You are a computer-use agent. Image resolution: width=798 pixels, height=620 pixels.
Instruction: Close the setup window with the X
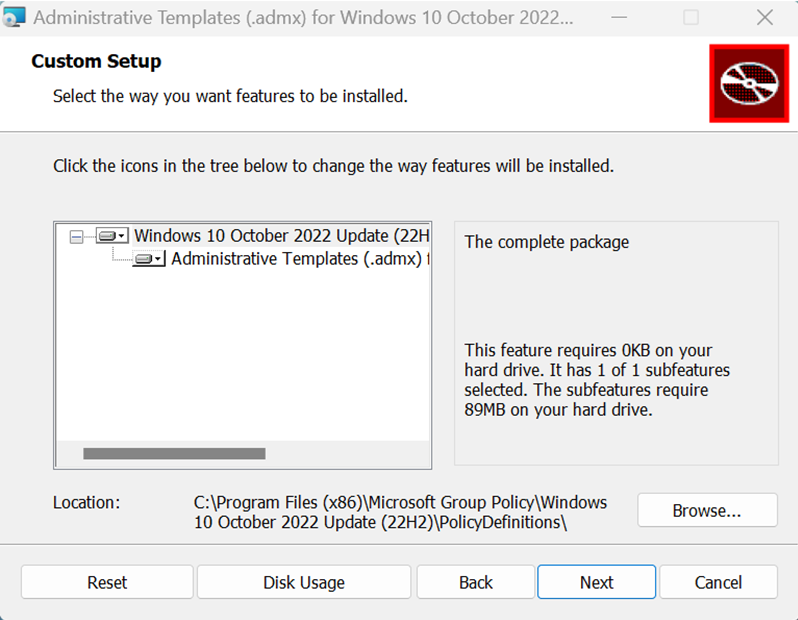(764, 18)
